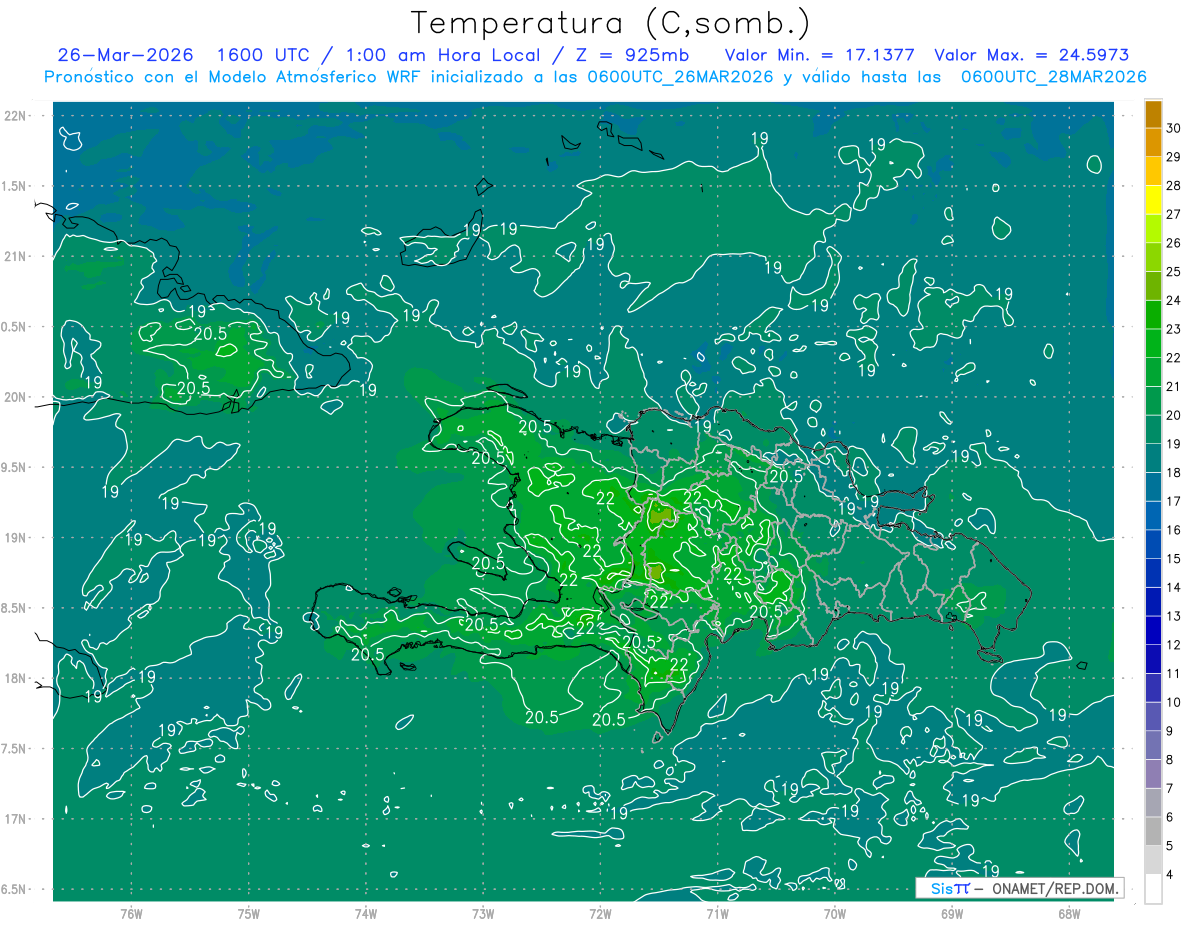Select the white swatch at legend bottom

1153,888
